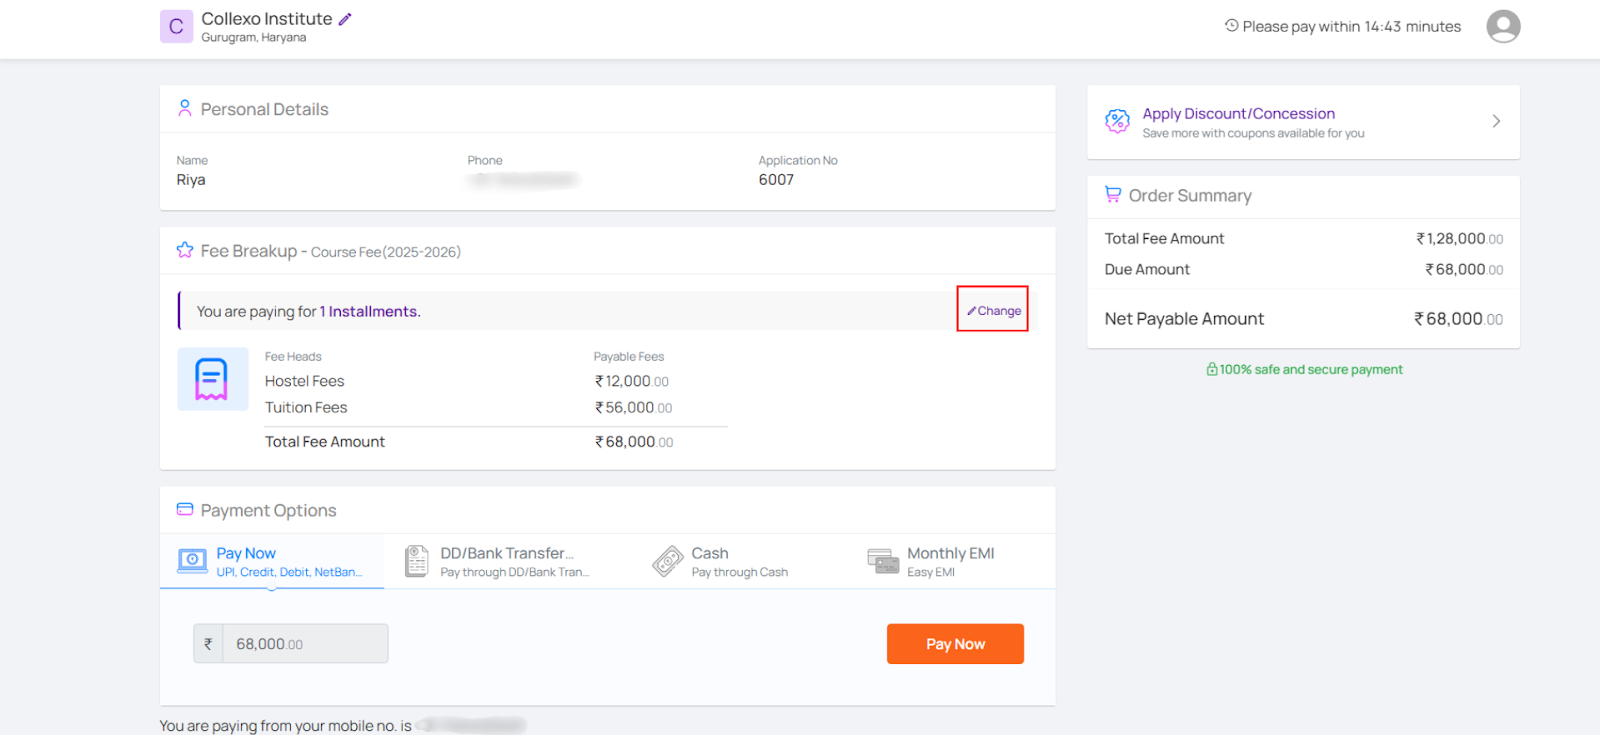This screenshot has width=1600, height=735.
Task: Click the 1 Installments highlighted text
Action: pos(369,312)
